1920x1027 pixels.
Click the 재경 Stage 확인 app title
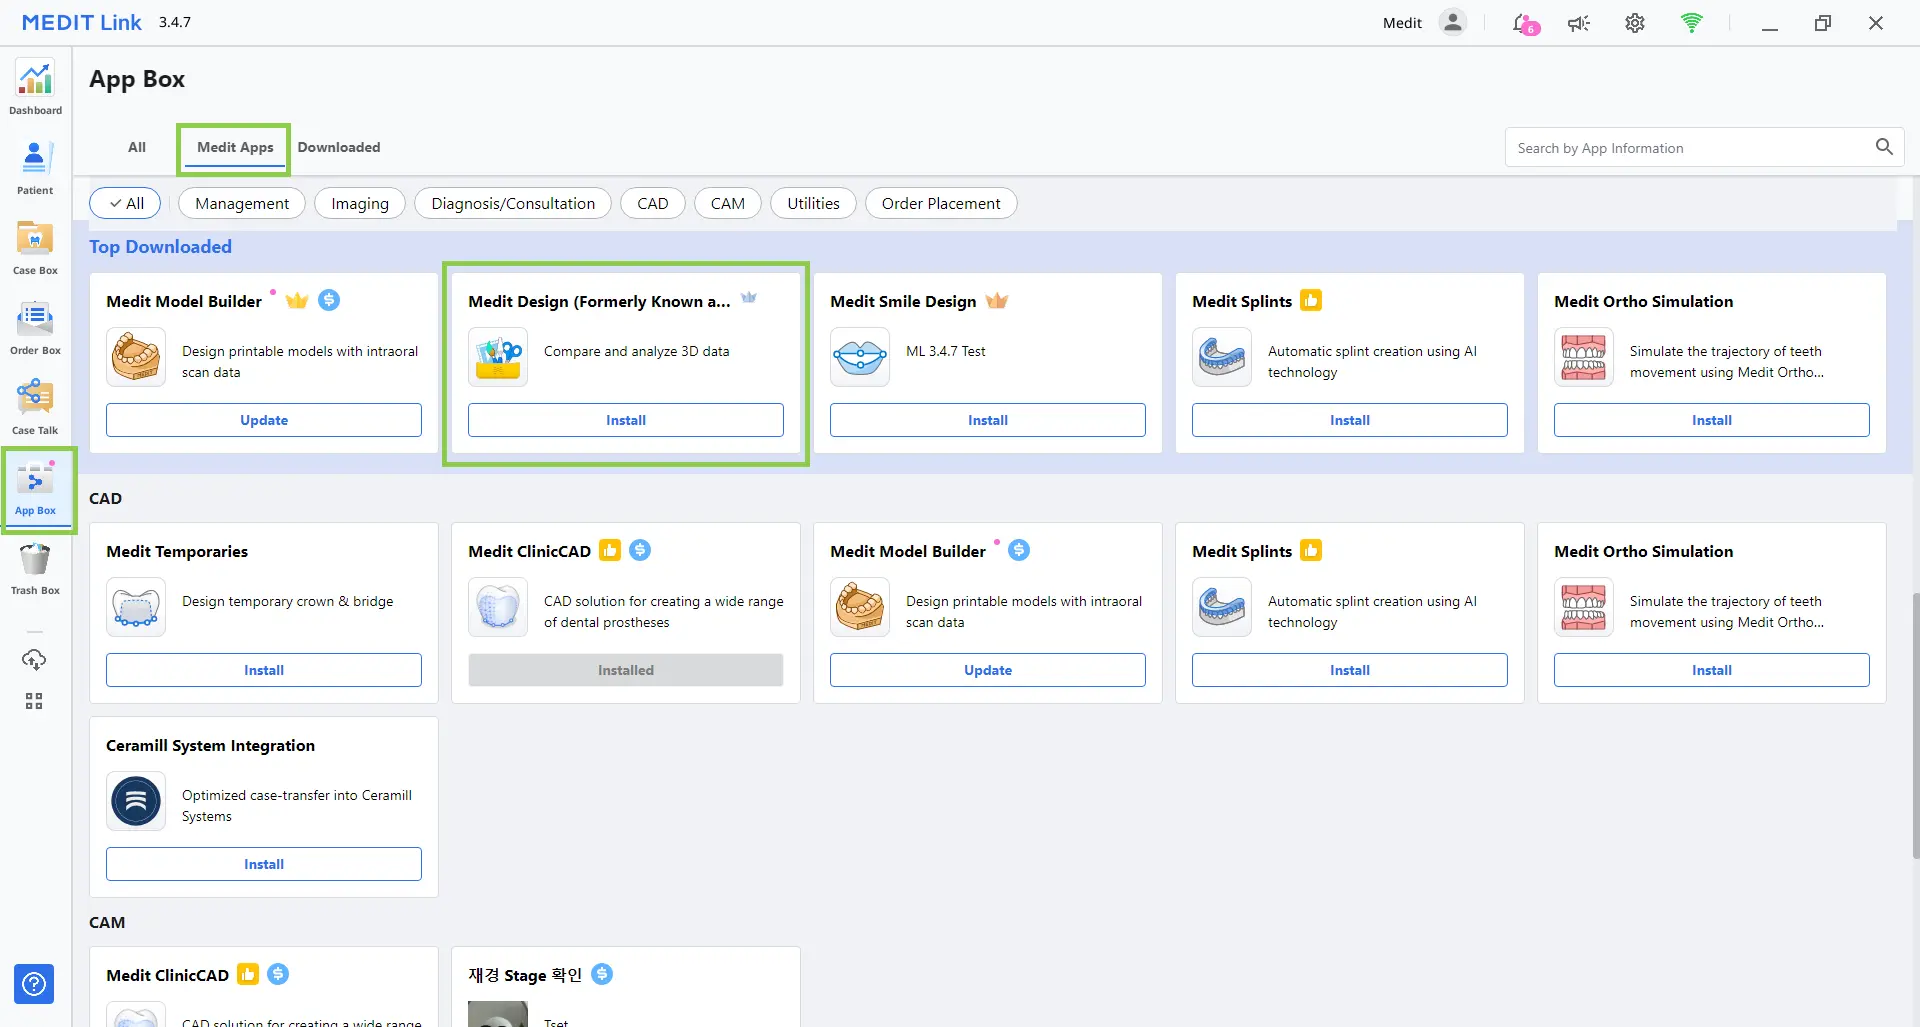tap(525, 975)
